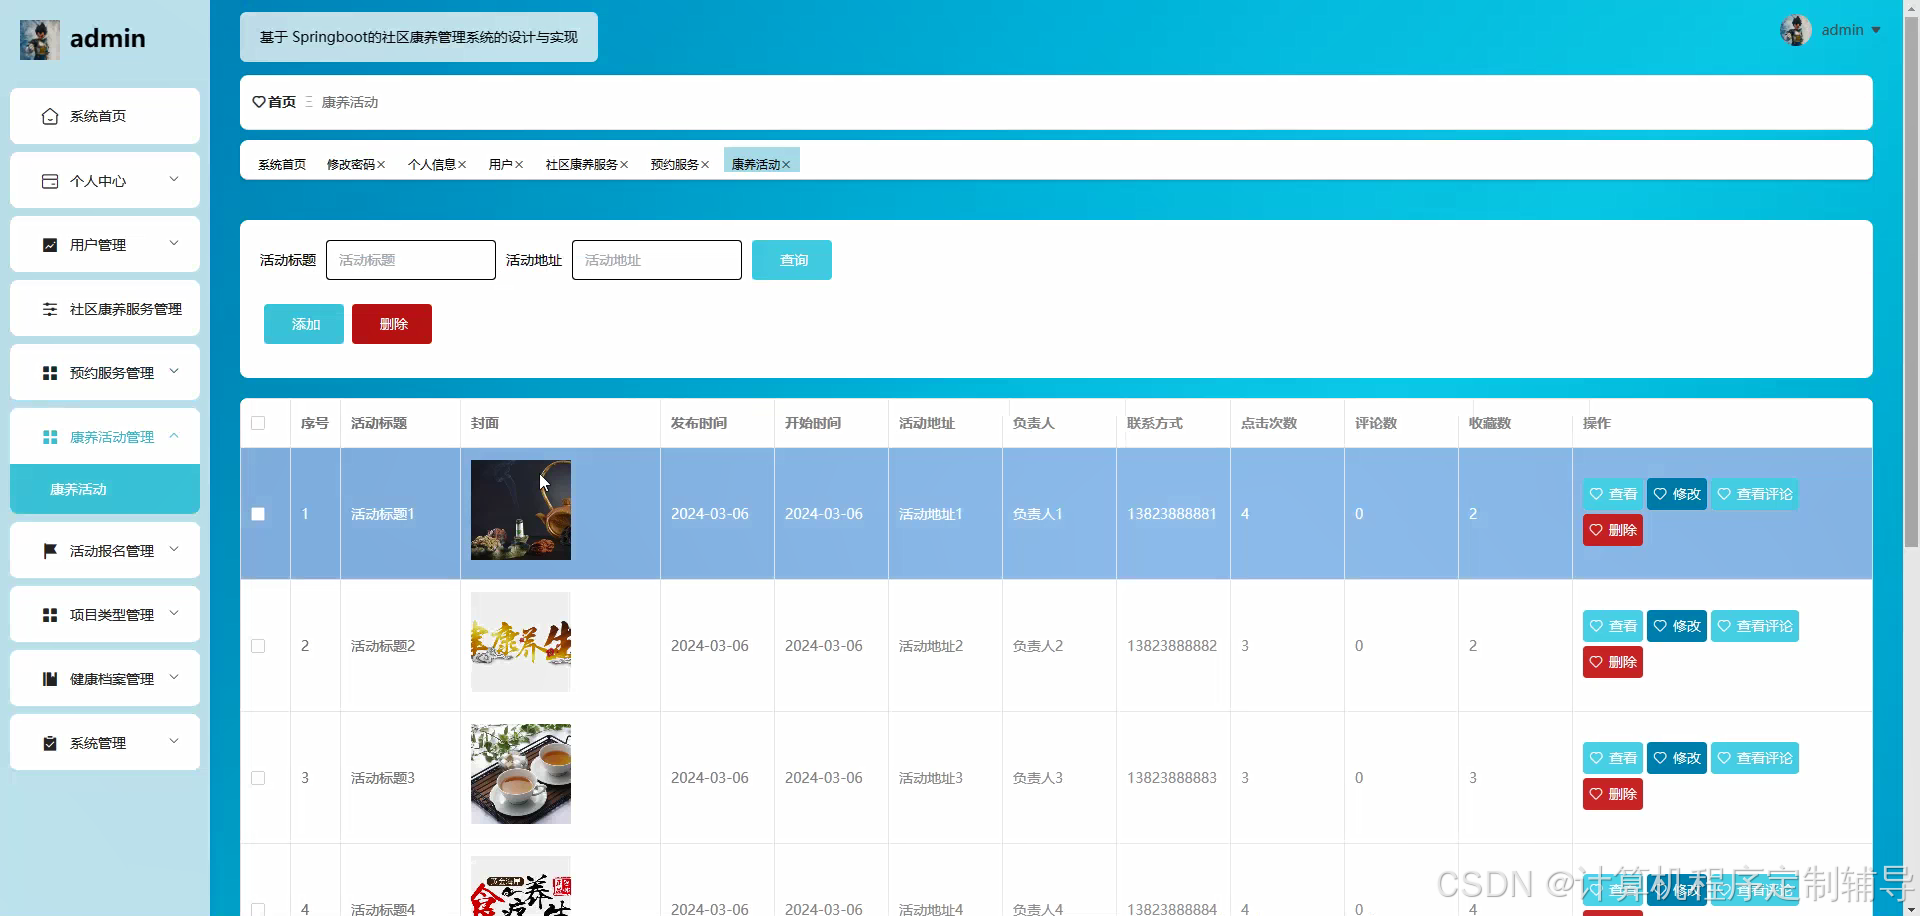Screen dimensions: 1920x916
Task: Click the 项目类型管理 grid icon
Action: (x=50, y=615)
